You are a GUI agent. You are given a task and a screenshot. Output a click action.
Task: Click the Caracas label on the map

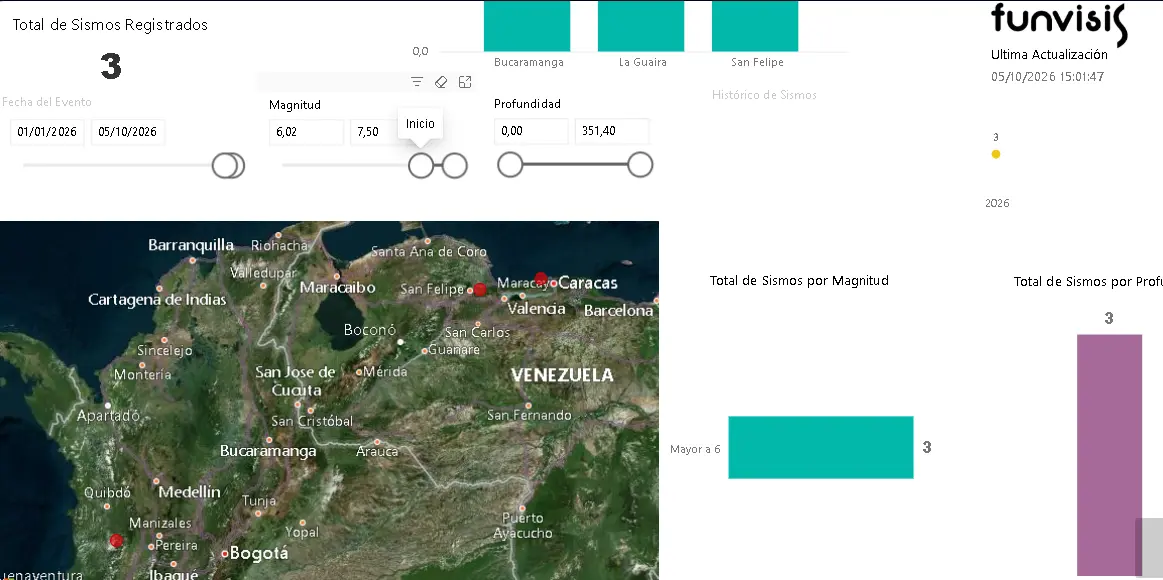587,283
